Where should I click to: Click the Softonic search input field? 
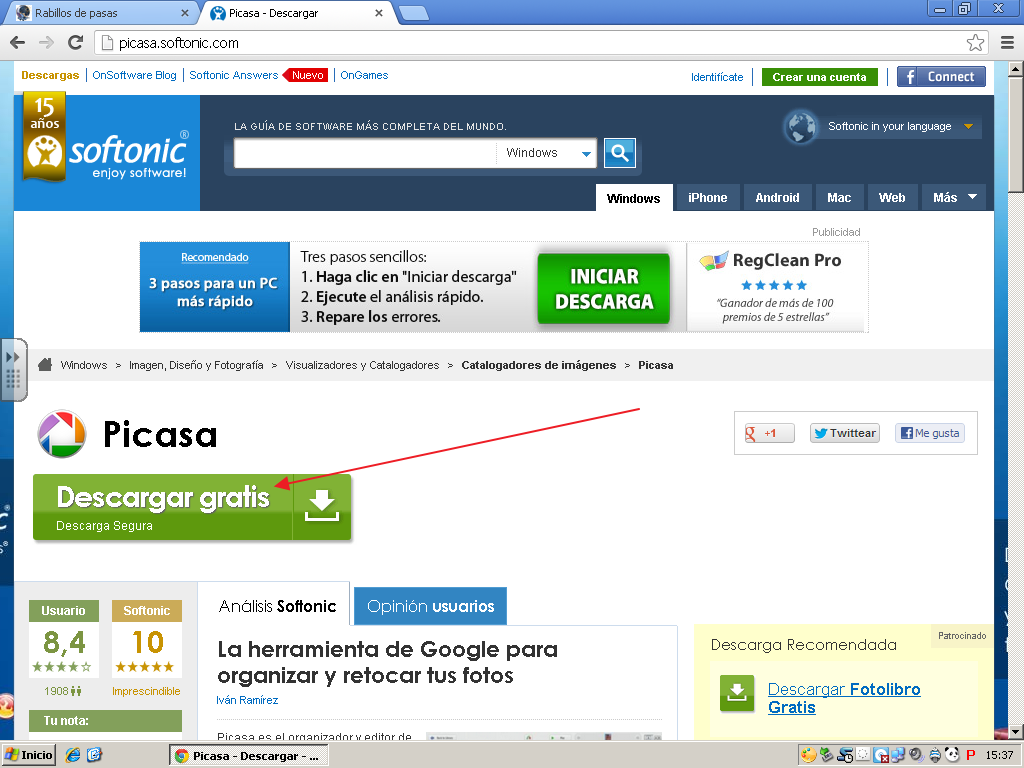pos(365,153)
